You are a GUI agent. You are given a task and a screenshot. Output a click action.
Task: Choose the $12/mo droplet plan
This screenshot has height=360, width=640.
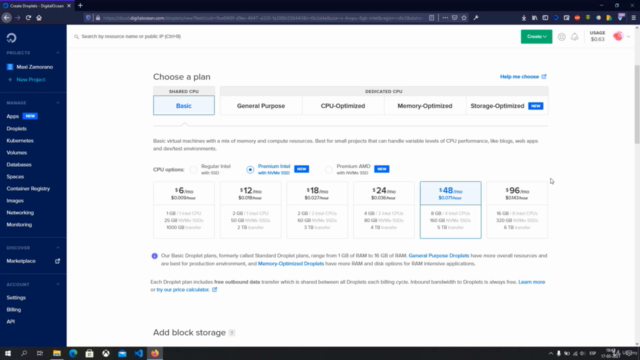coord(251,210)
